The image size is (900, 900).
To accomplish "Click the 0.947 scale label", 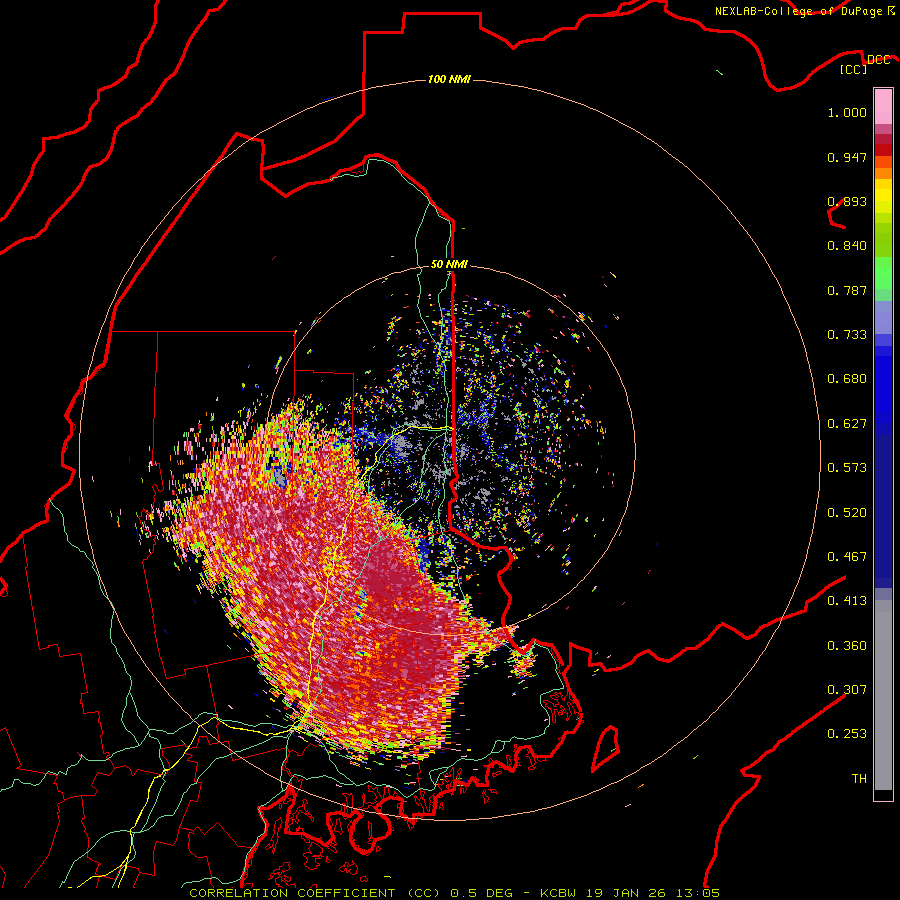I will click(847, 157).
